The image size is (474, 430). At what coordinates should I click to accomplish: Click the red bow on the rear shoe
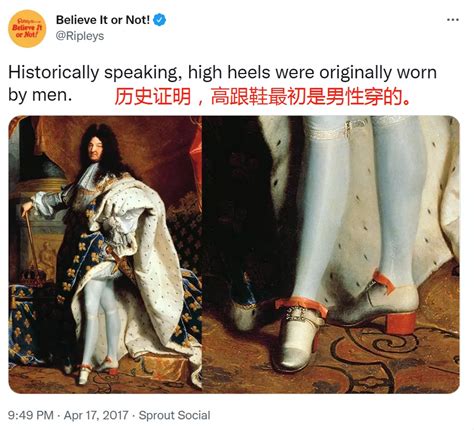384,282
